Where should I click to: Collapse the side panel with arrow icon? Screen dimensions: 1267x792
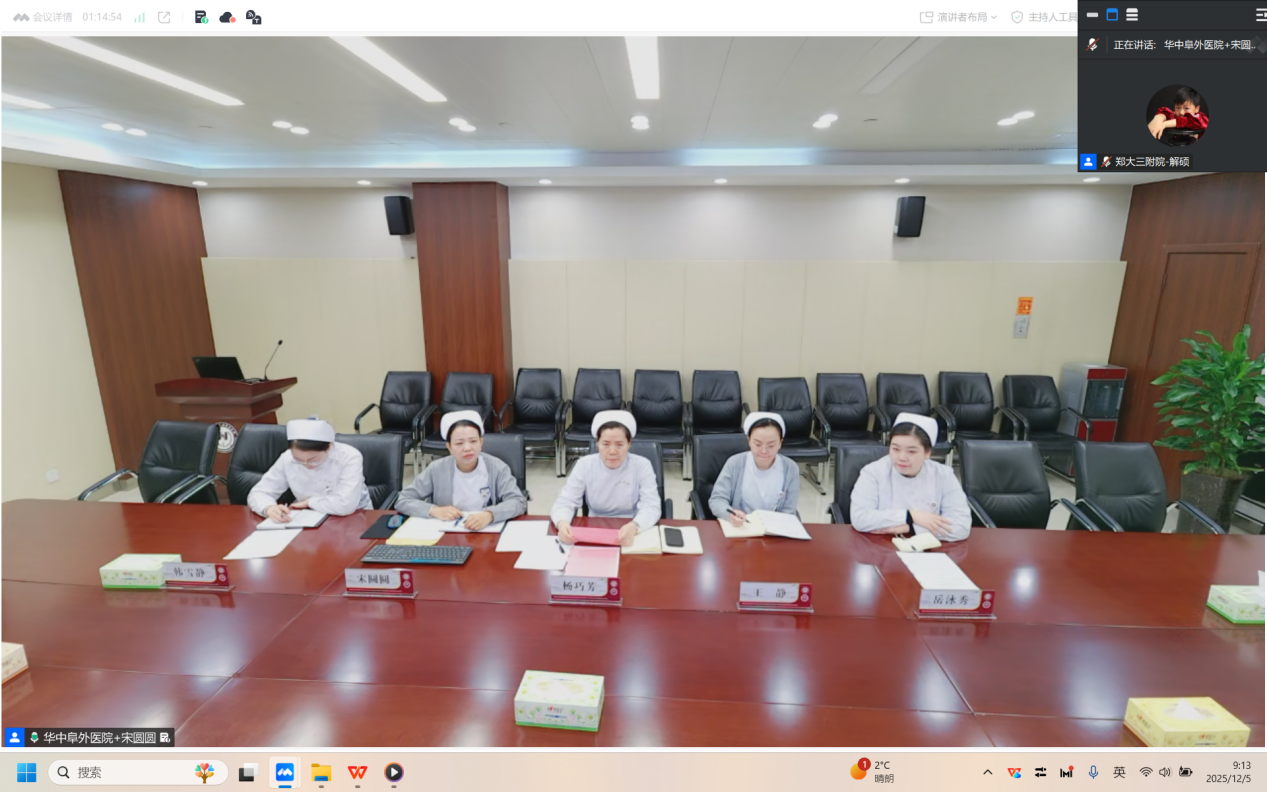1260,15
